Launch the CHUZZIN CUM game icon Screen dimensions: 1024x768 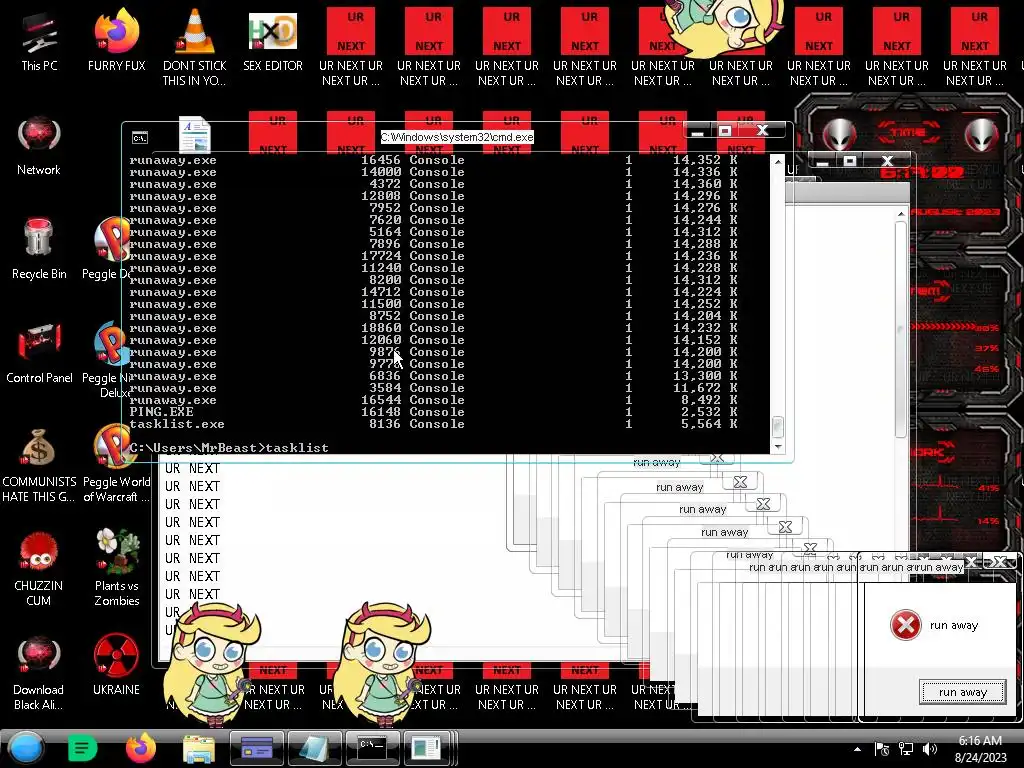[39, 569]
